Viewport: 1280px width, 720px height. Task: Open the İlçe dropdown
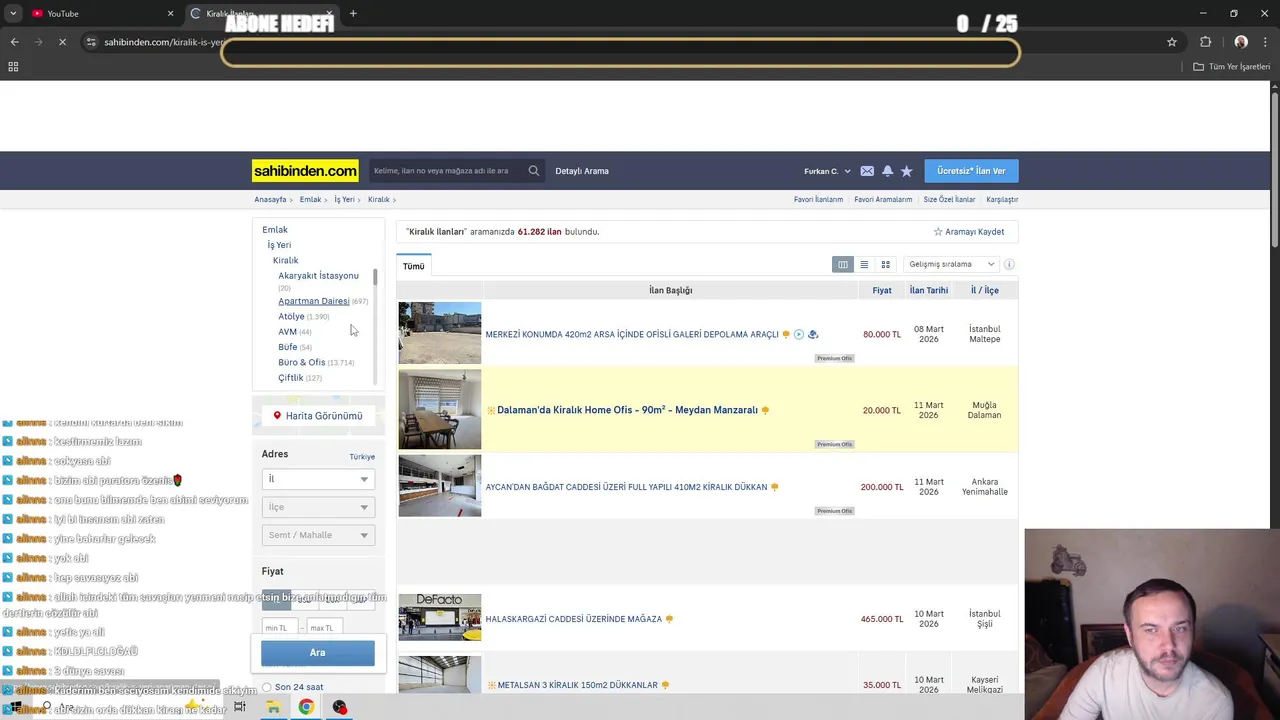pos(318,507)
